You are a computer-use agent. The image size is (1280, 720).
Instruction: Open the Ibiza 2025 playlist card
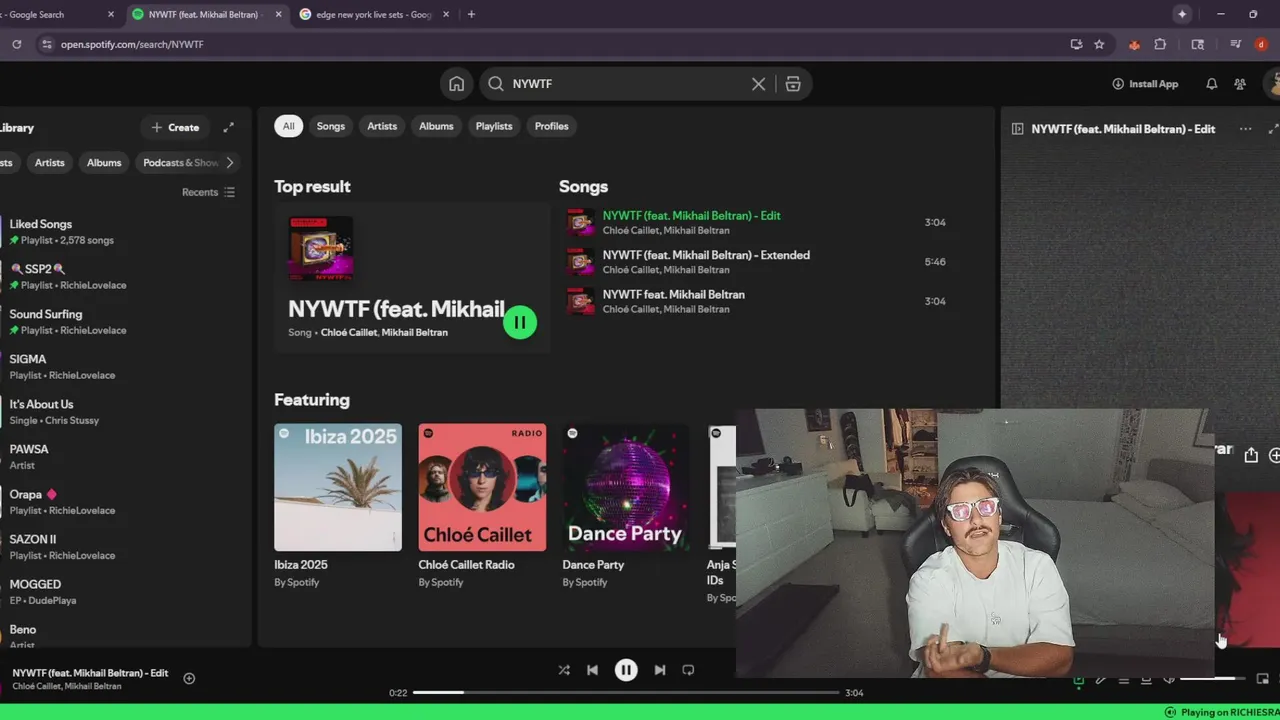(338, 507)
